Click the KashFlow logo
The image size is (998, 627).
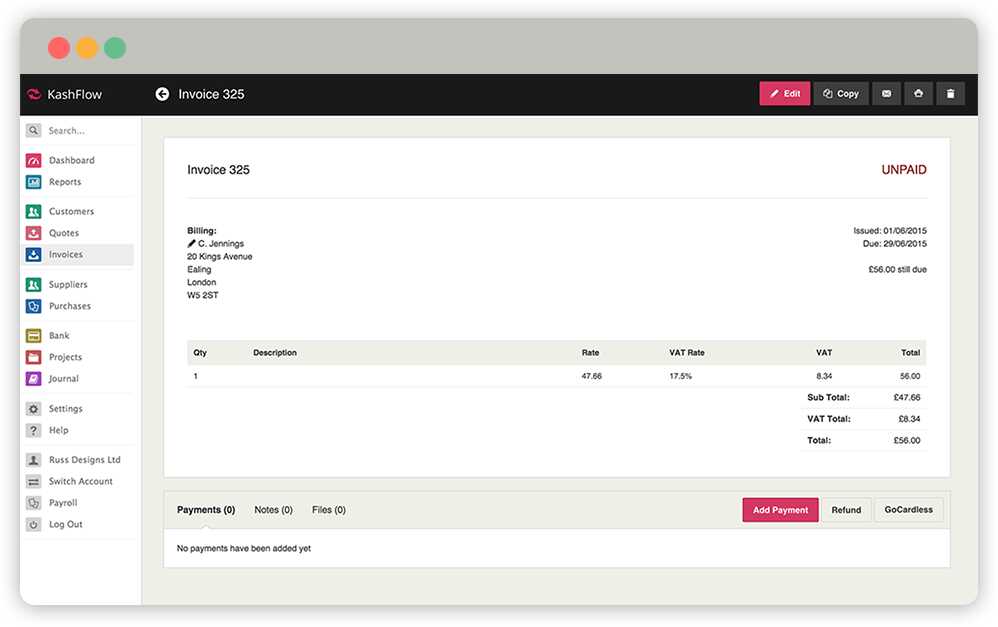coord(66,94)
